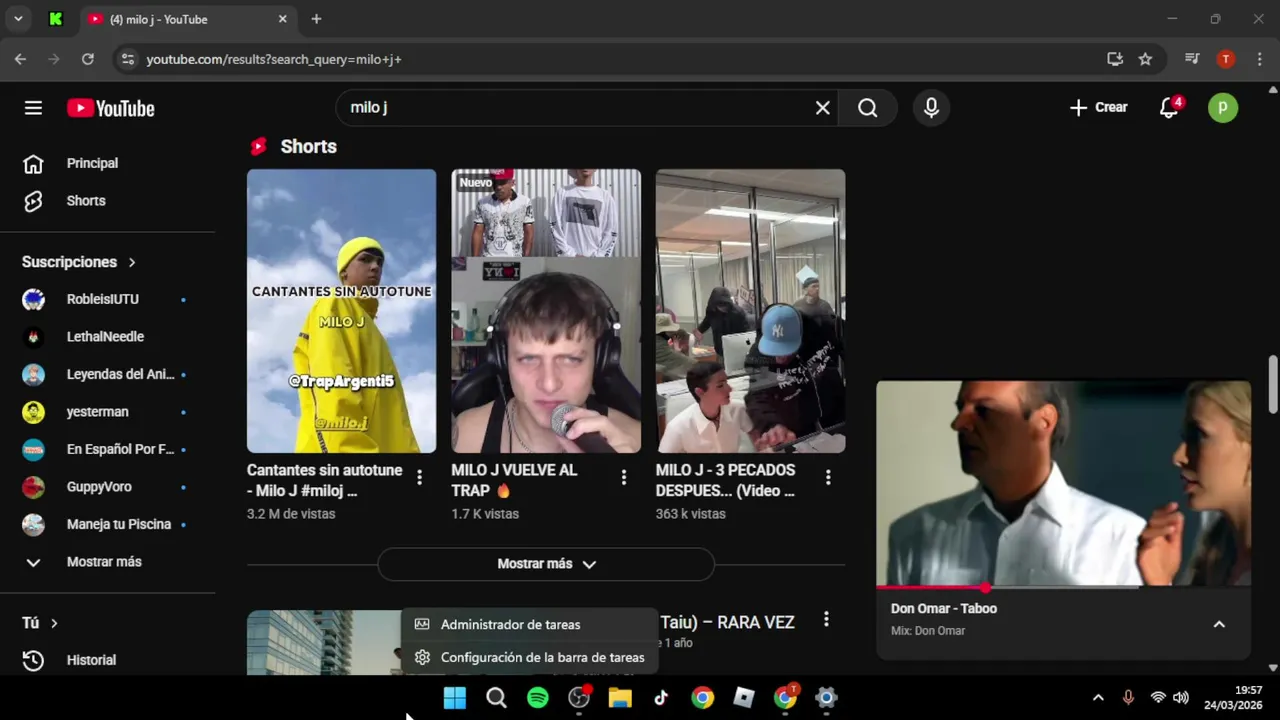Image resolution: width=1280 pixels, height=720 pixels.
Task: Expand the Suscripciones section chevron
Action: [131, 262]
